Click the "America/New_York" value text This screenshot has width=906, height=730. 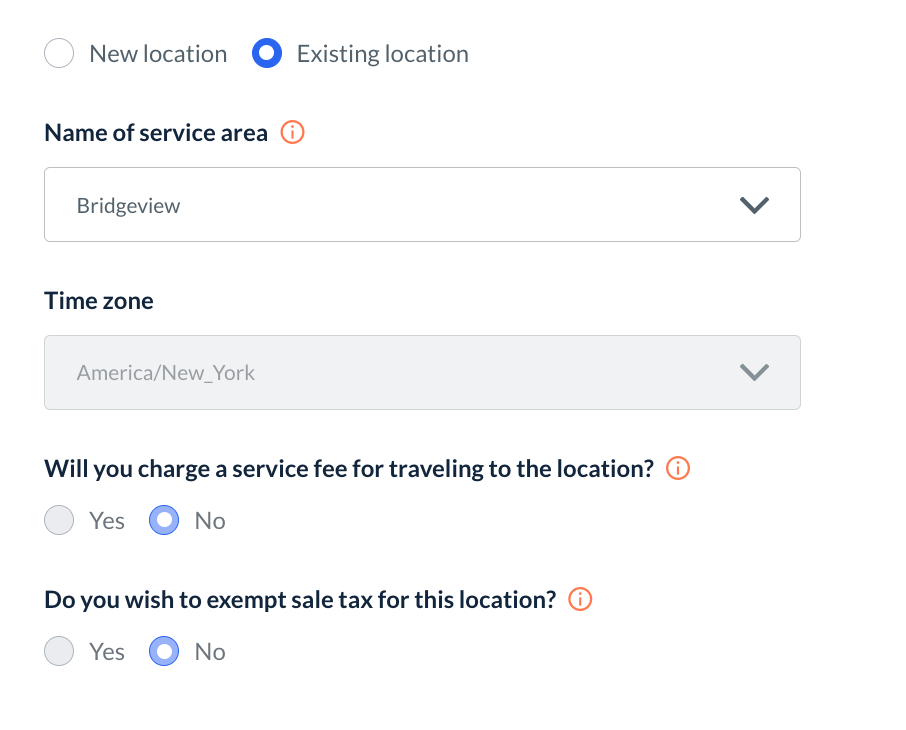[x=166, y=373]
